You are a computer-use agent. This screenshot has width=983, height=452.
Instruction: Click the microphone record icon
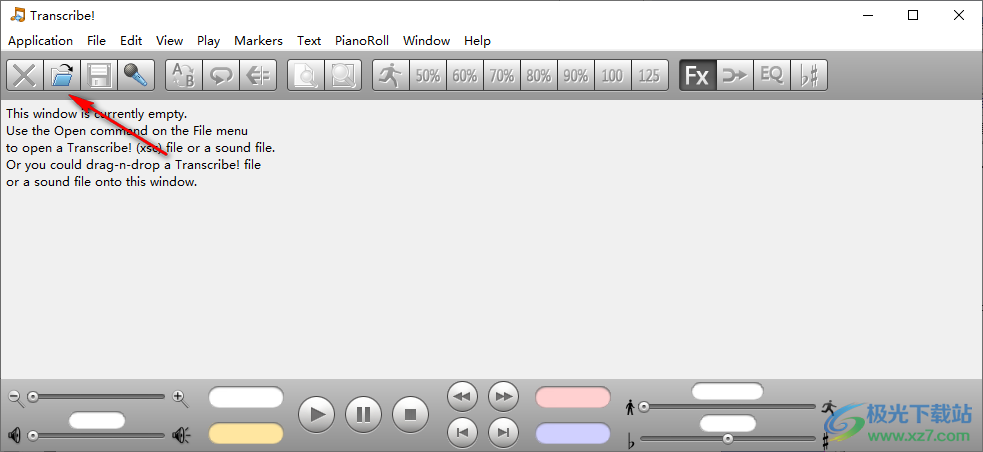(x=135, y=76)
